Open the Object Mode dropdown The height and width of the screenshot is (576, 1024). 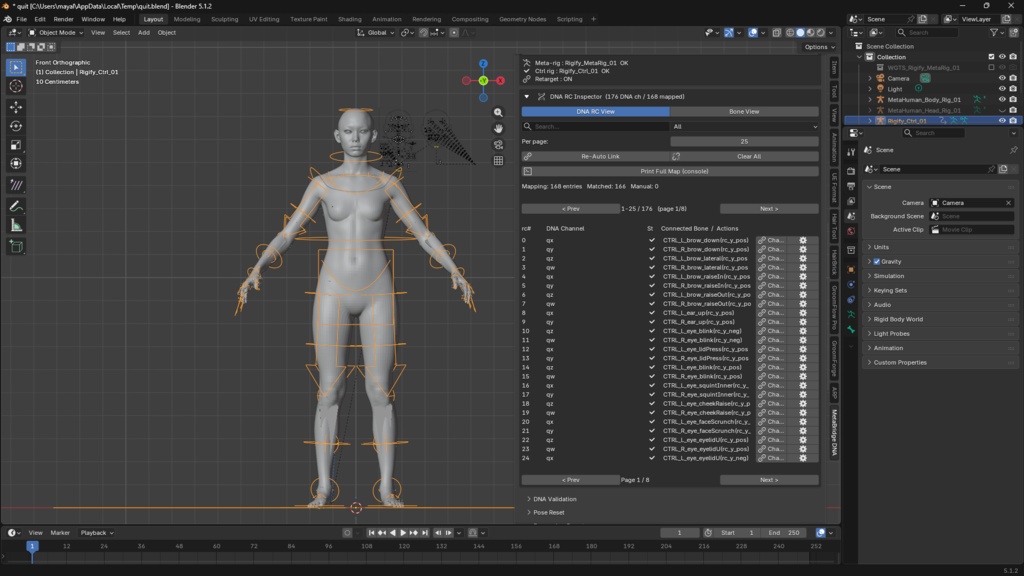point(56,33)
